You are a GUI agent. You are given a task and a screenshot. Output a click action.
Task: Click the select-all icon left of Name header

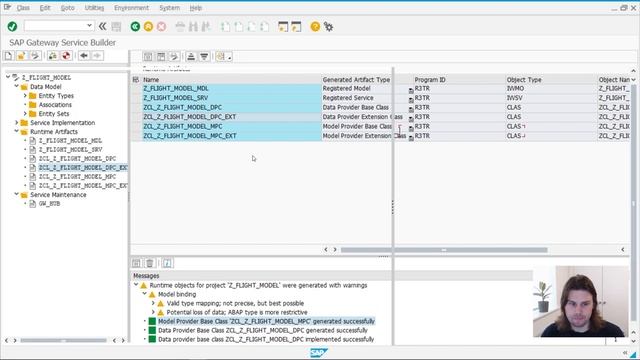pos(136,80)
